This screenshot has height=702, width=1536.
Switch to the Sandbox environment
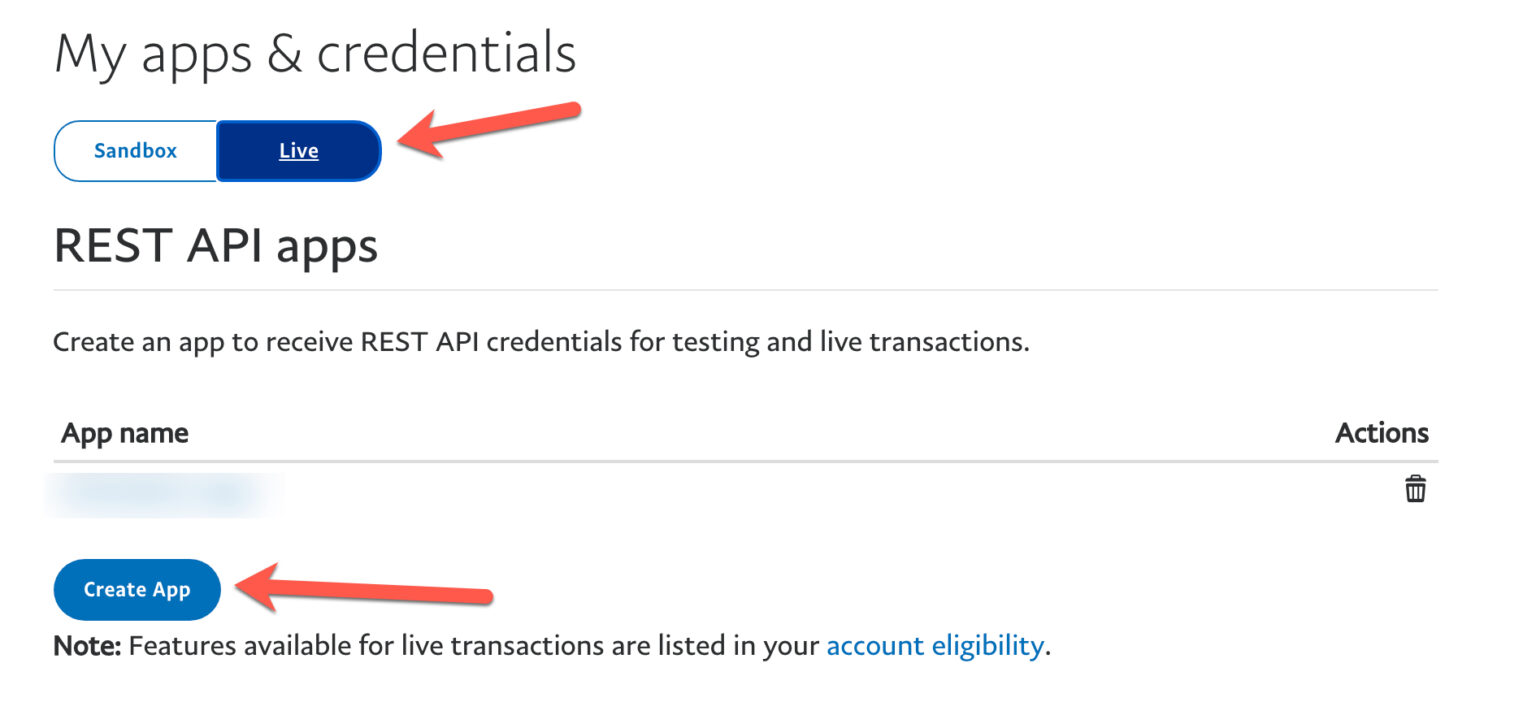pos(135,151)
